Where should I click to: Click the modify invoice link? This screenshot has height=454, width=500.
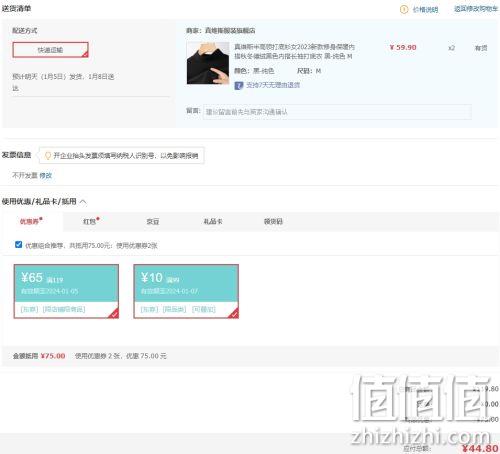click(x=46, y=175)
